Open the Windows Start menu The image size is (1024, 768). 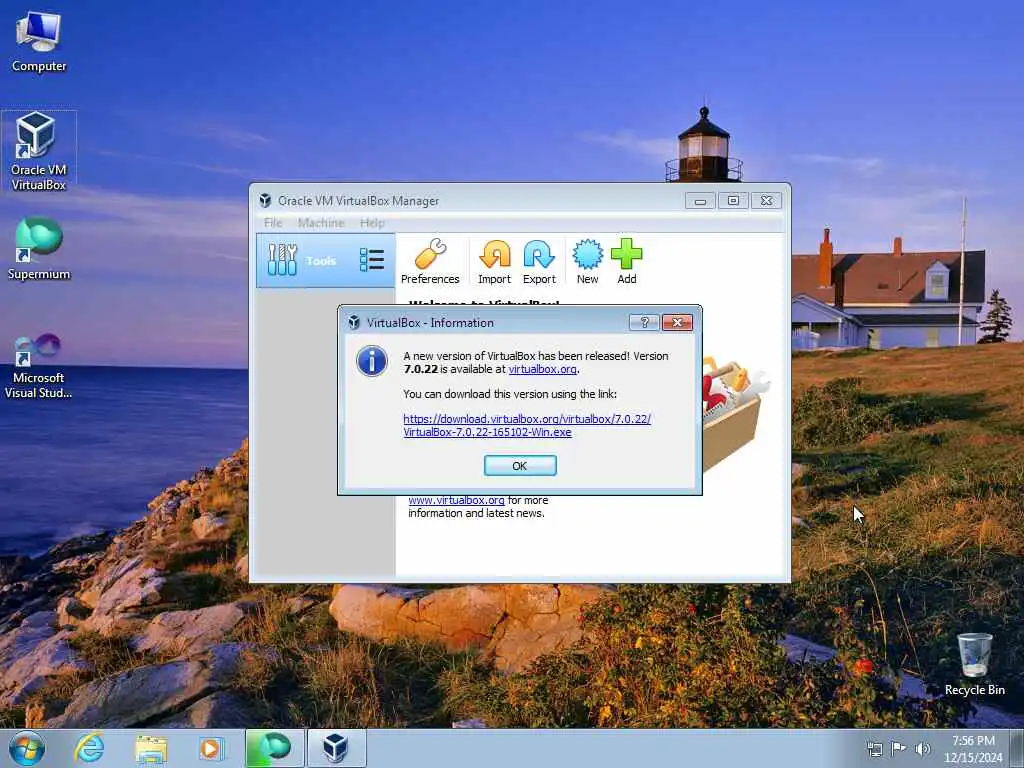26,748
